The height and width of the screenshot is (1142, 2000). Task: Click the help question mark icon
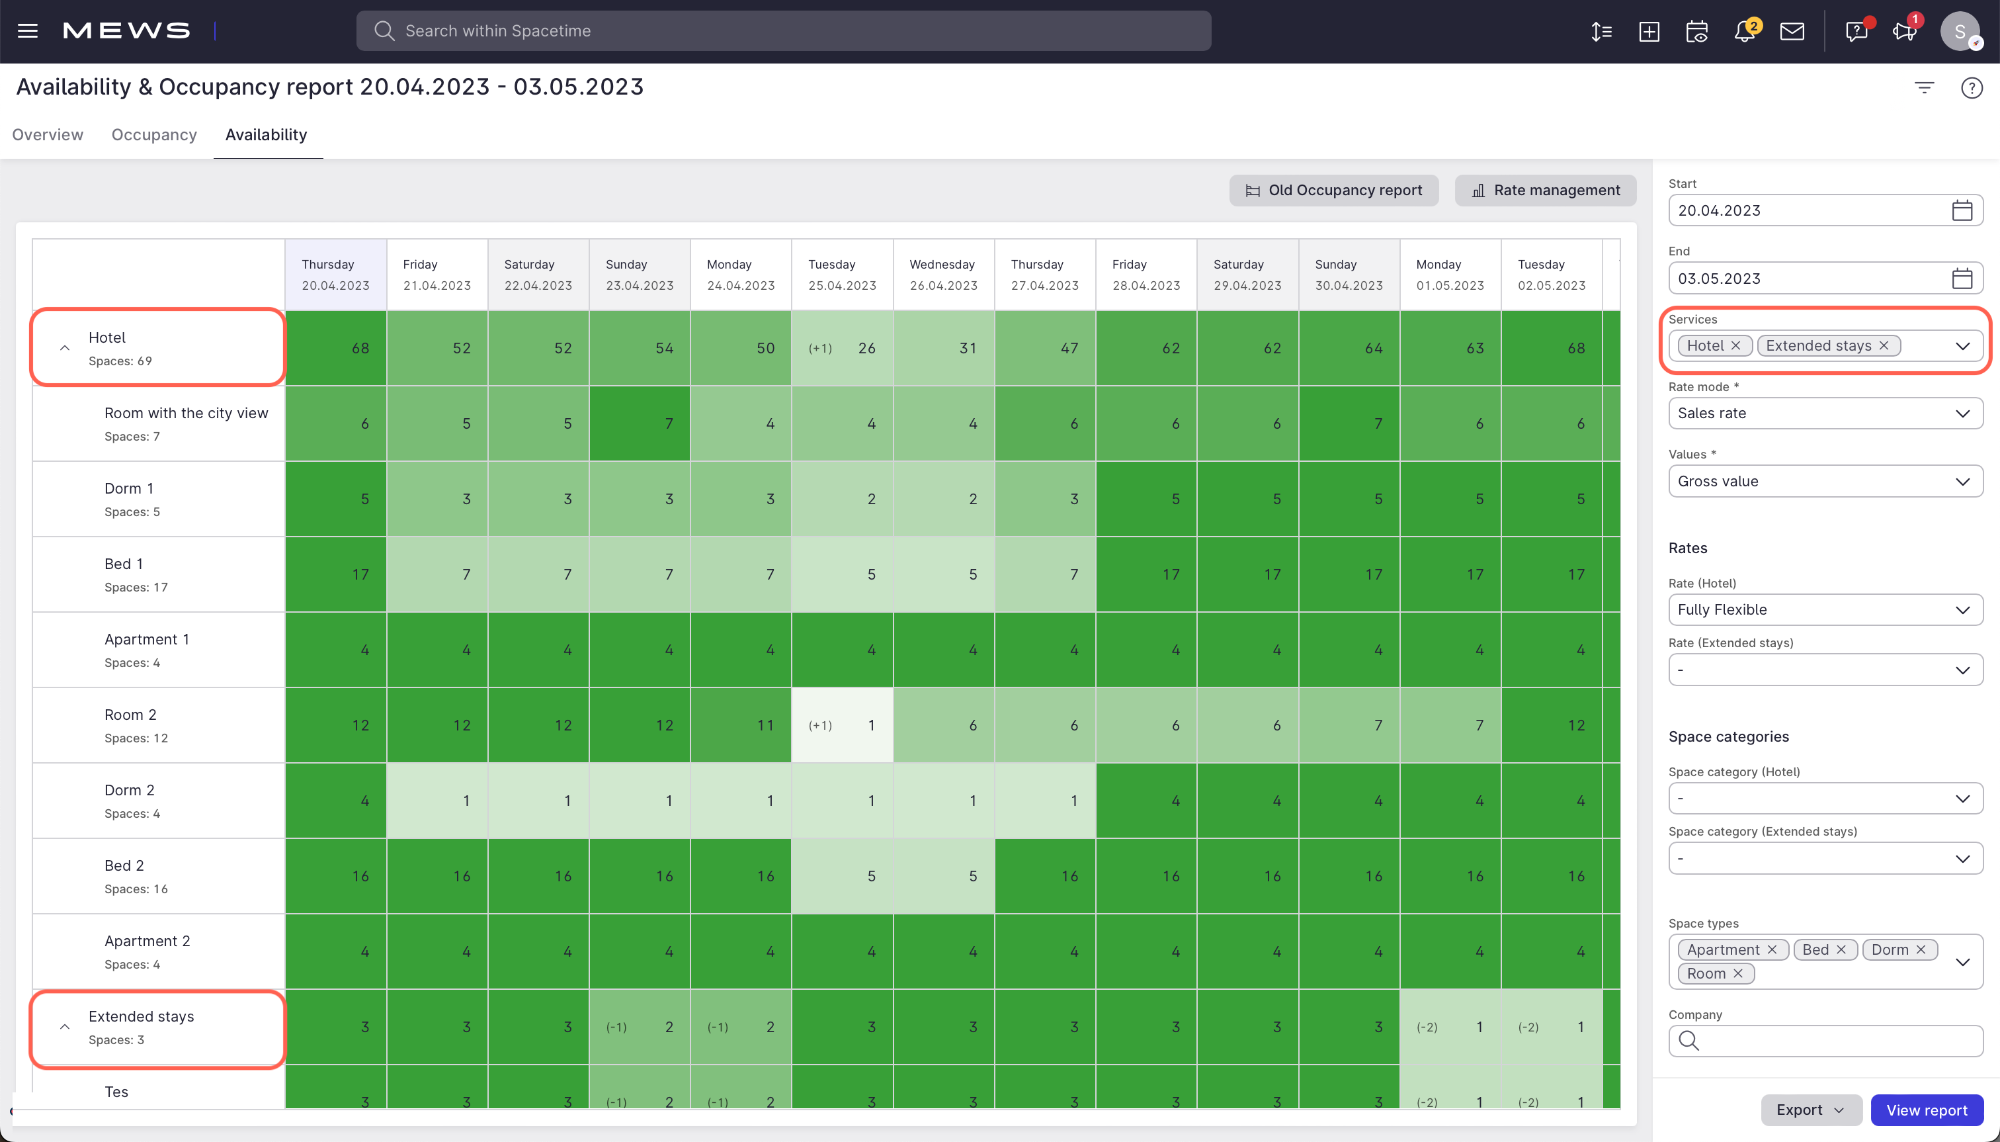tap(1972, 88)
